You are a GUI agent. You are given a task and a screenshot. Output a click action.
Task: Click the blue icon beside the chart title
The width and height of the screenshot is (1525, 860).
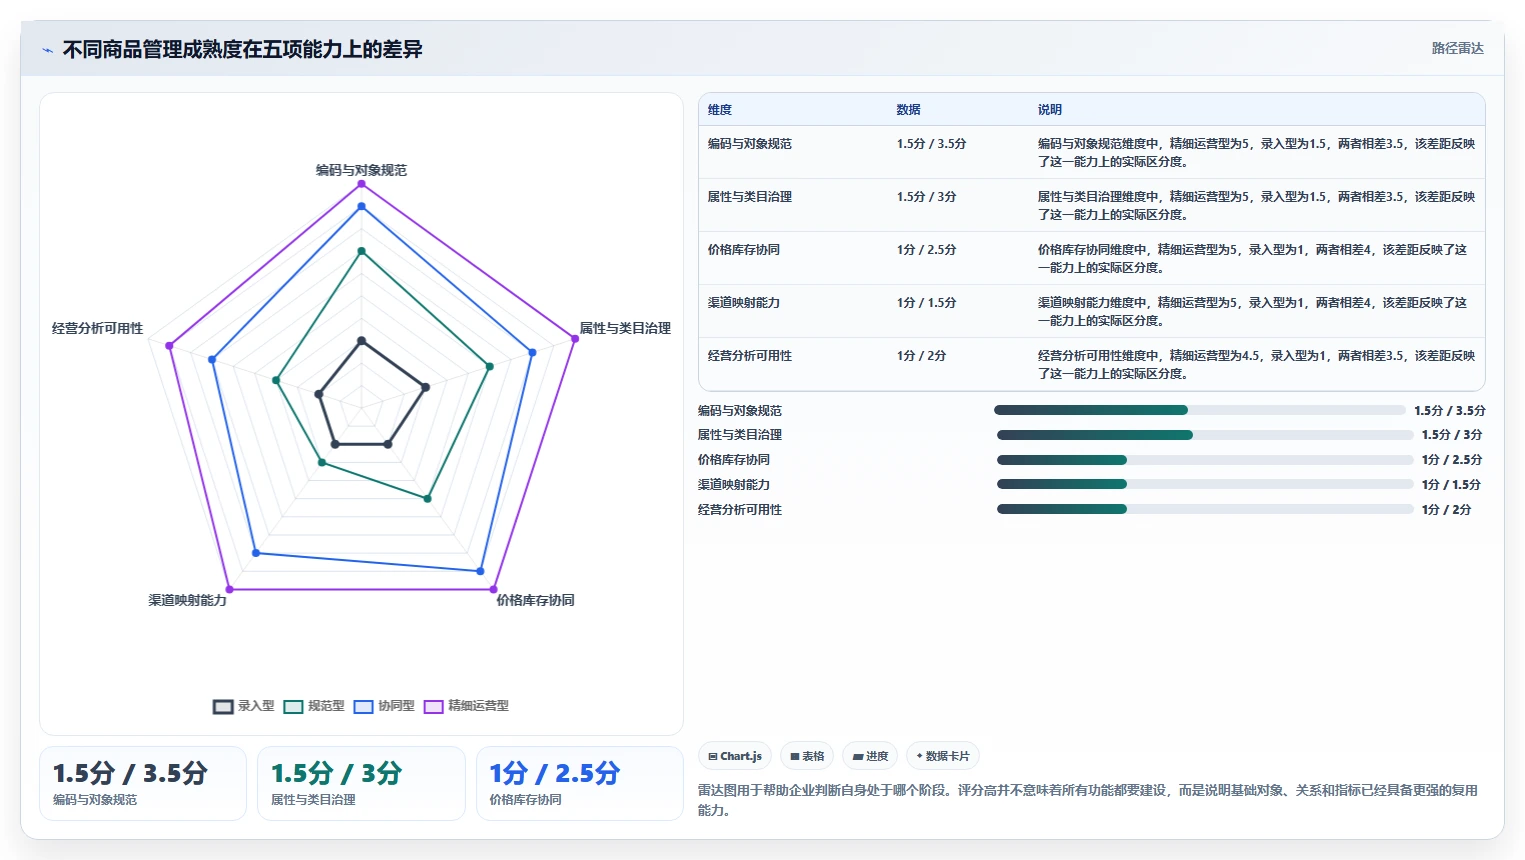click(x=47, y=50)
